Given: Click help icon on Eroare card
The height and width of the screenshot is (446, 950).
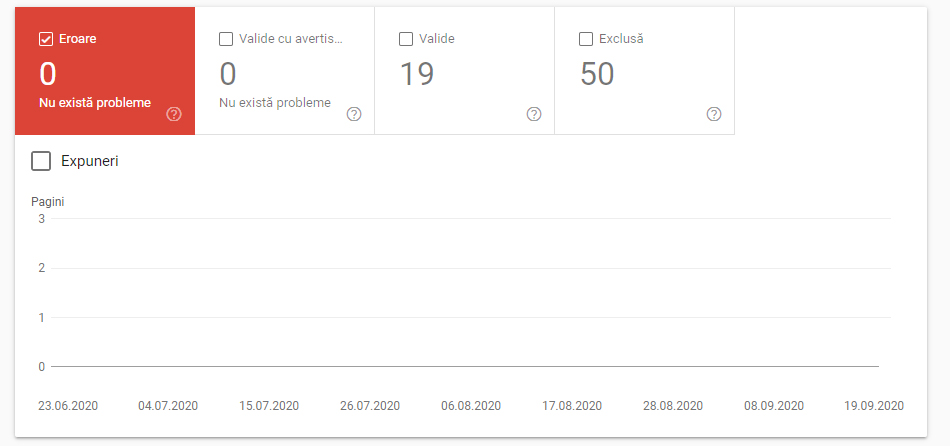Looking at the screenshot, I should 174,114.
